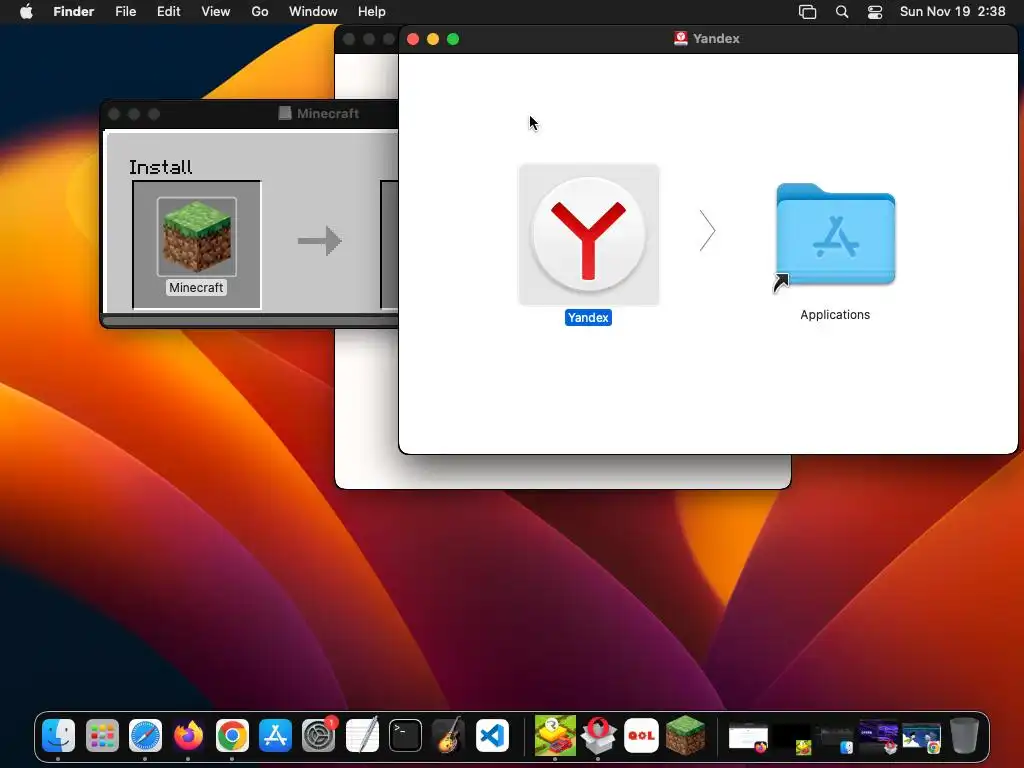Select the Minecraft grass block in installer
Screen dimensions: 1024x768
(197, 236)
